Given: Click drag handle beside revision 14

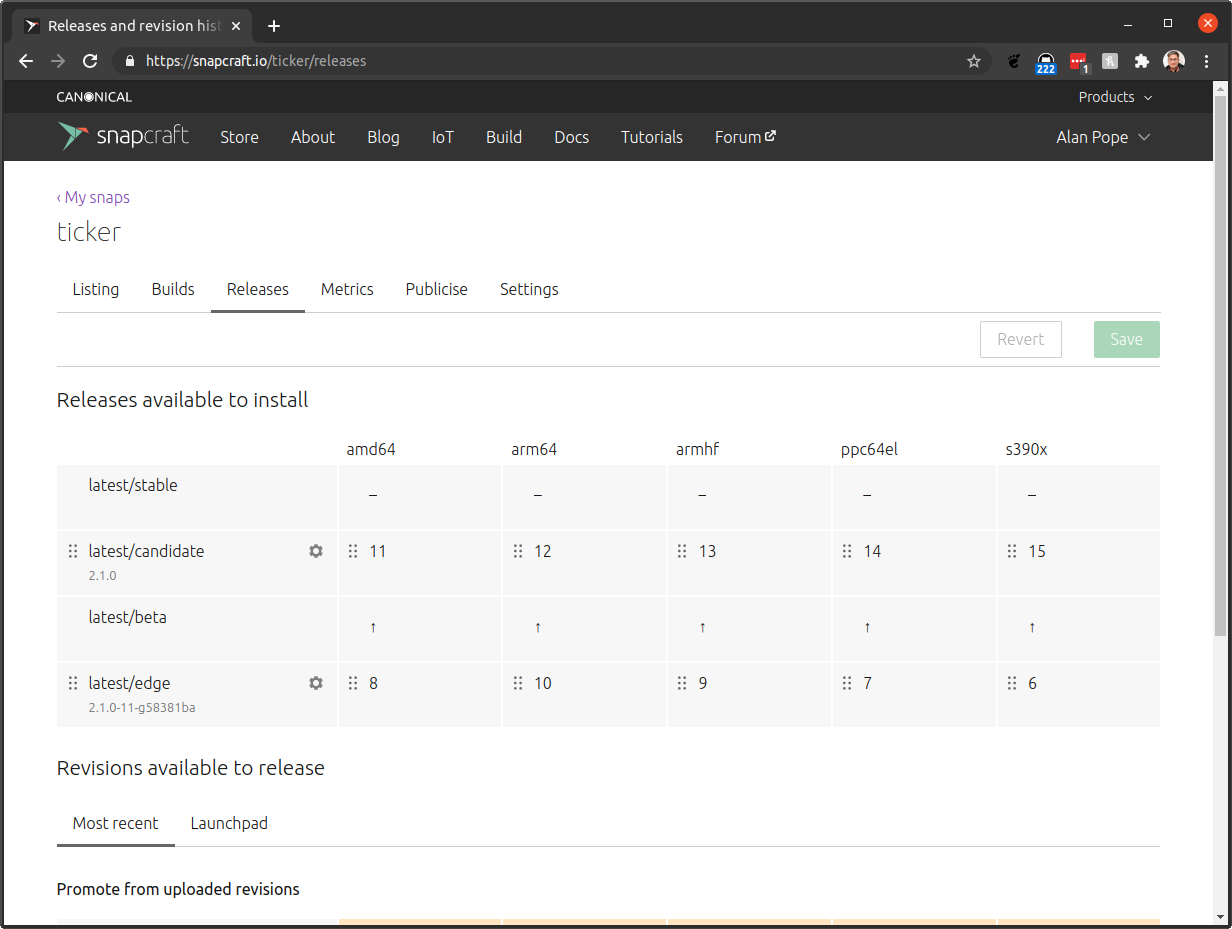Looking at the screenshot, I should pyautogui.click(x=847, y=551).
